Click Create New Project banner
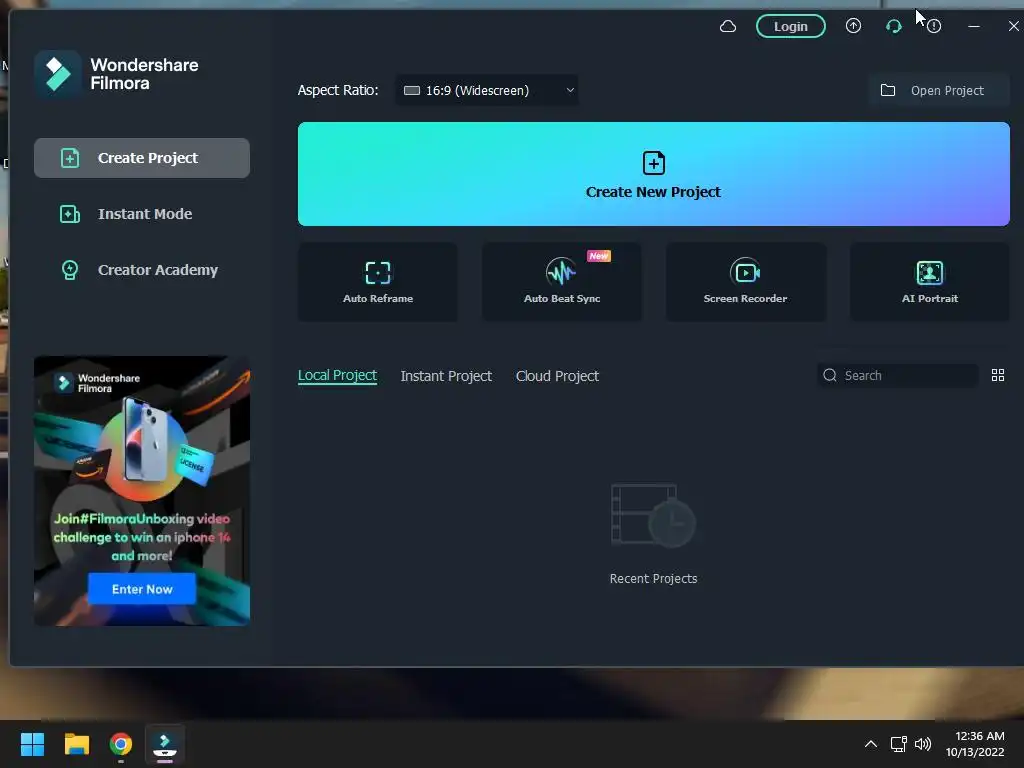 coord(654,174)
